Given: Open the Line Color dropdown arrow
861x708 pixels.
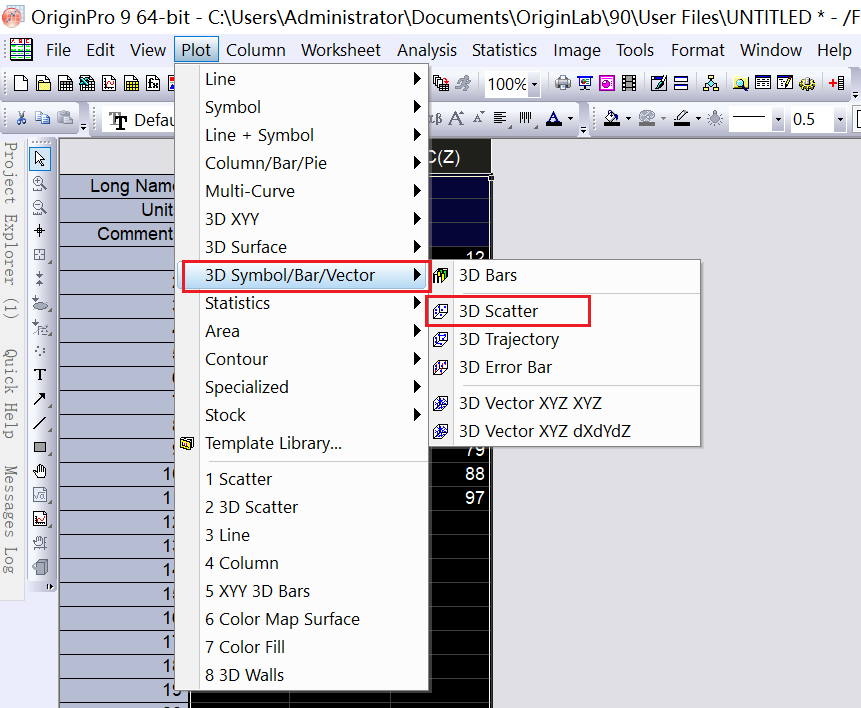Looking at the screenshot, I should tap(698, 119).
